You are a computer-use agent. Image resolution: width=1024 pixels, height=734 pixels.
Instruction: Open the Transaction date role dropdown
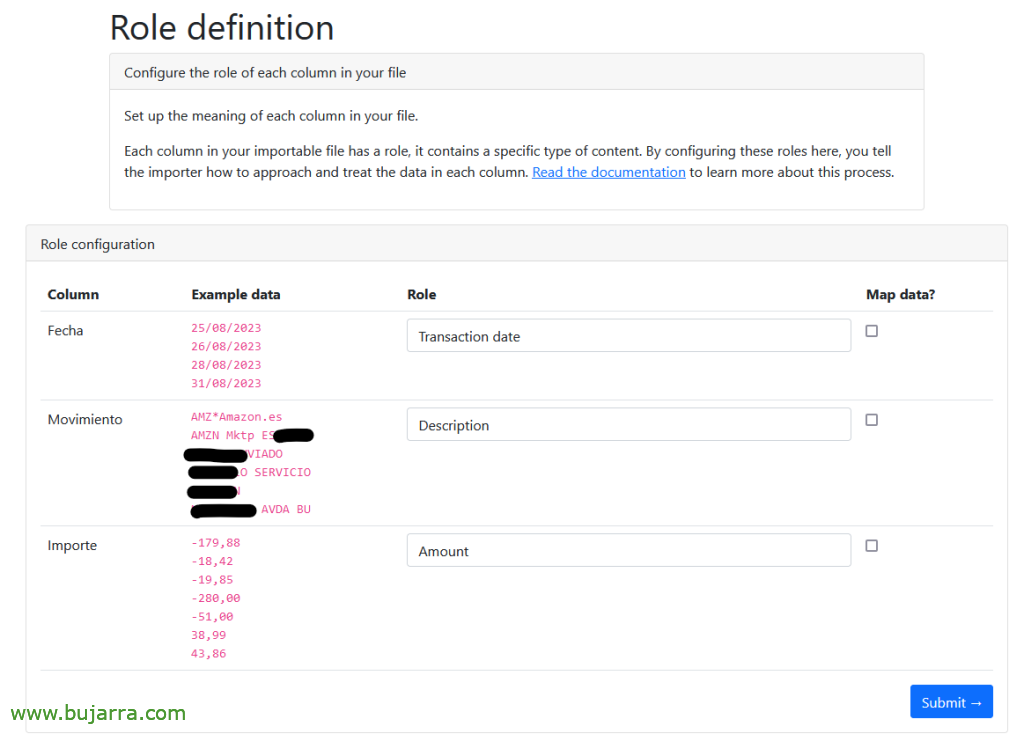point(628,336)
